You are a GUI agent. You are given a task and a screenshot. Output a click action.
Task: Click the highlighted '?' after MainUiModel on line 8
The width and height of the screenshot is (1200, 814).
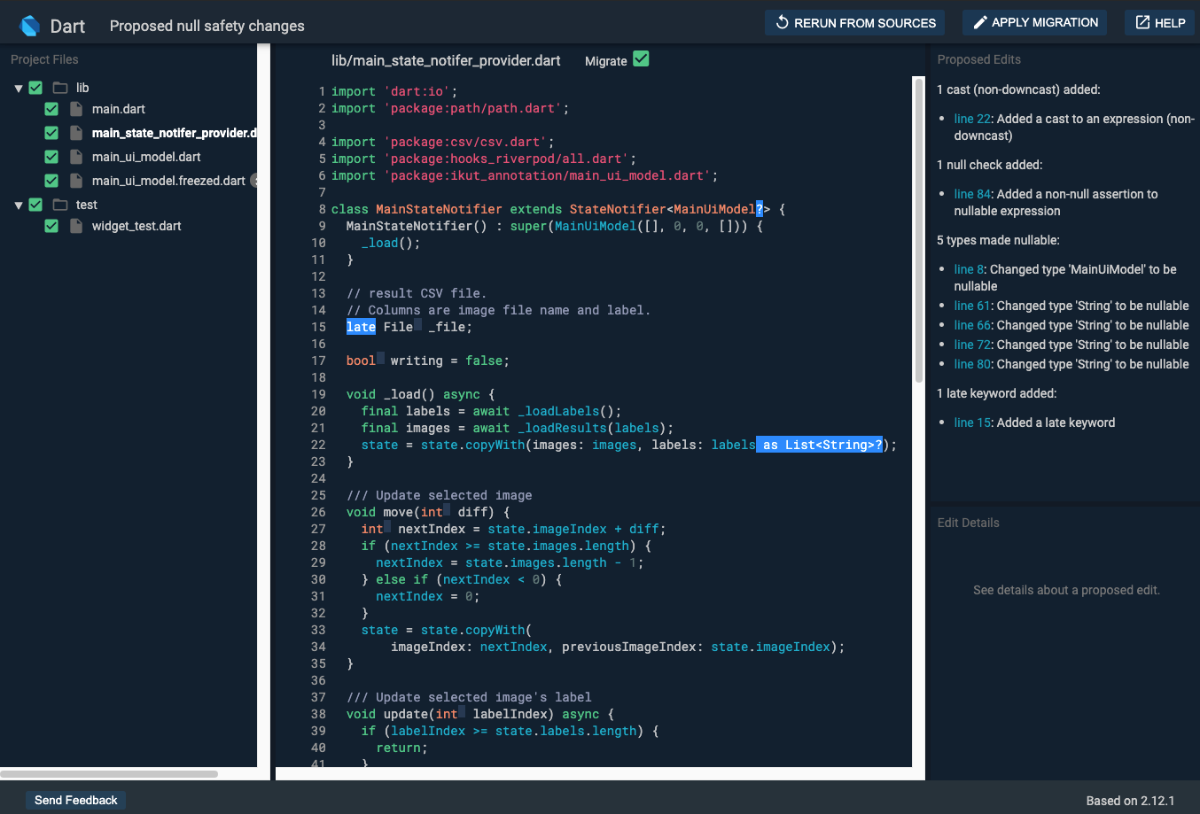(x=759, y=209)
